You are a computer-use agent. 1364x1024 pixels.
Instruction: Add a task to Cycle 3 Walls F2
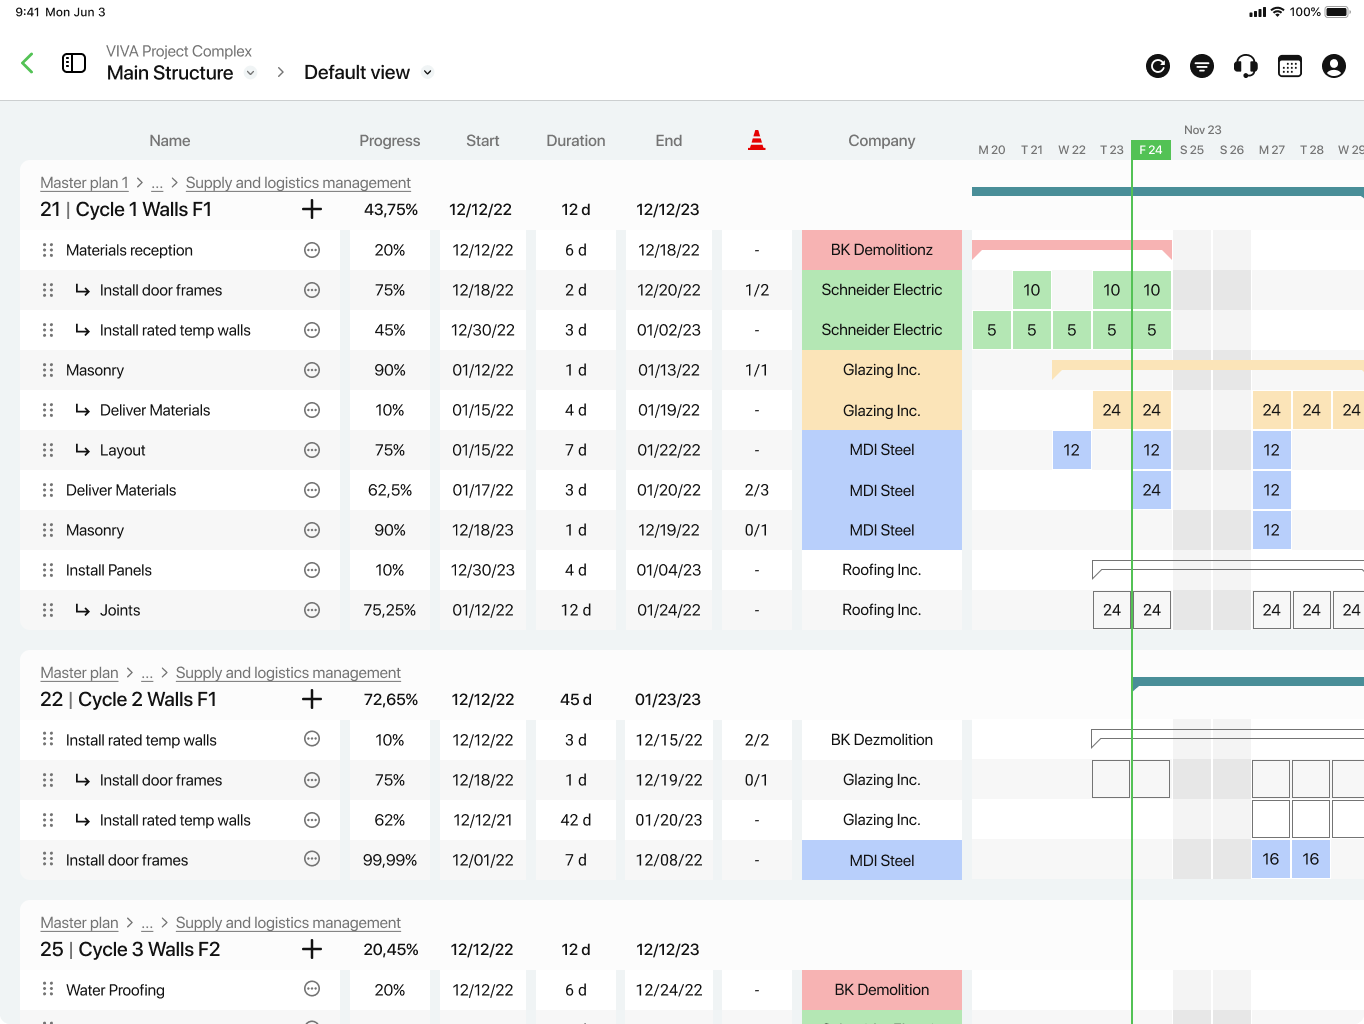pyautogui.click(x=312, y=949)
